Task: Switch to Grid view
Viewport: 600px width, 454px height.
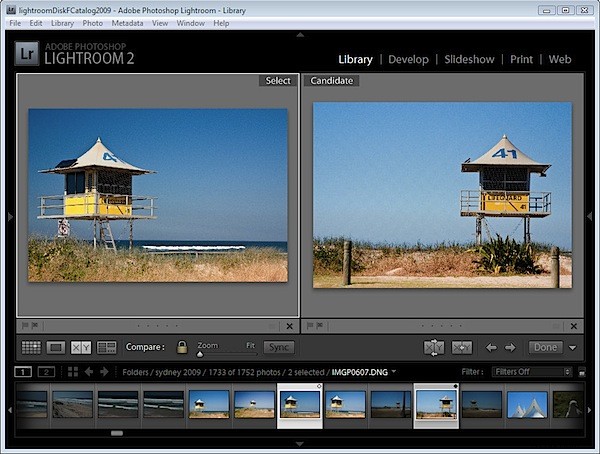Action: [x=31, y=348]
